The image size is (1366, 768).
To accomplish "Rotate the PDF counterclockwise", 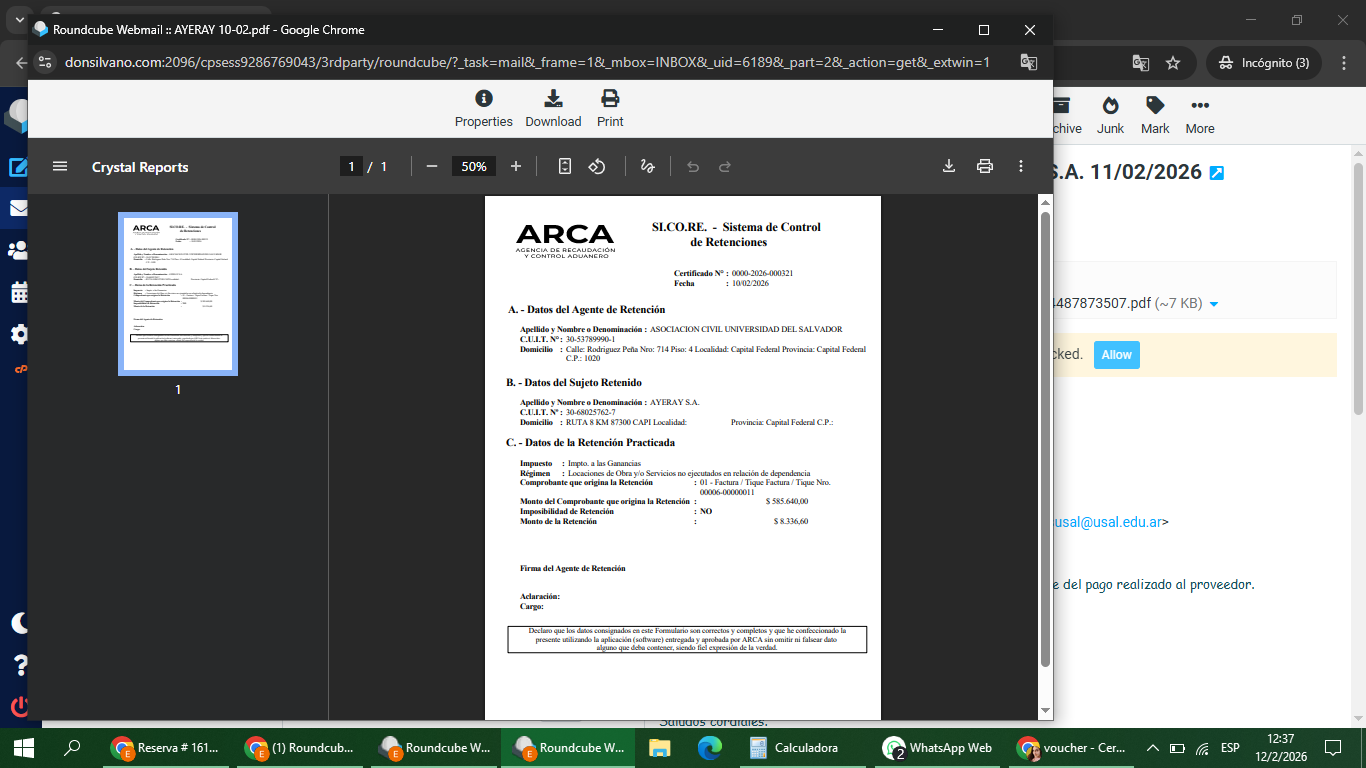I will tap(597, 166).
